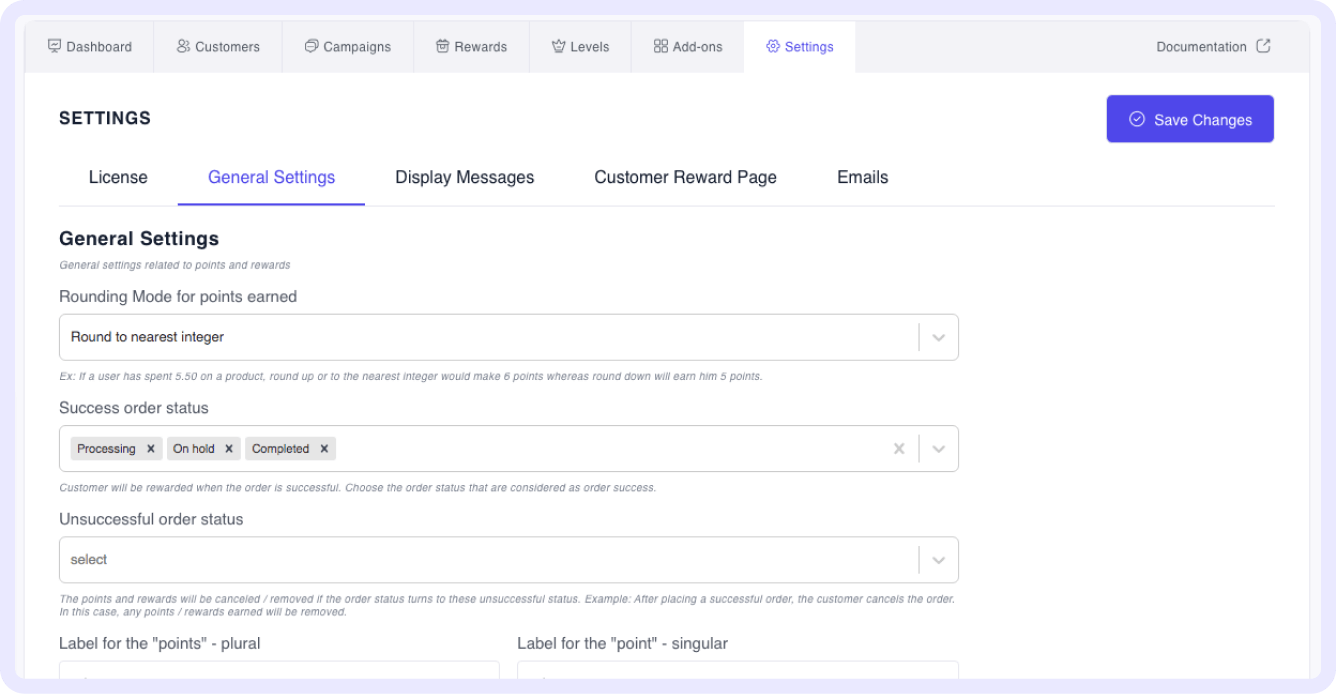1336x694 pixels.
Task: Click the Save Changes button
Action: pyautogui.click(x=1190, y=119)
